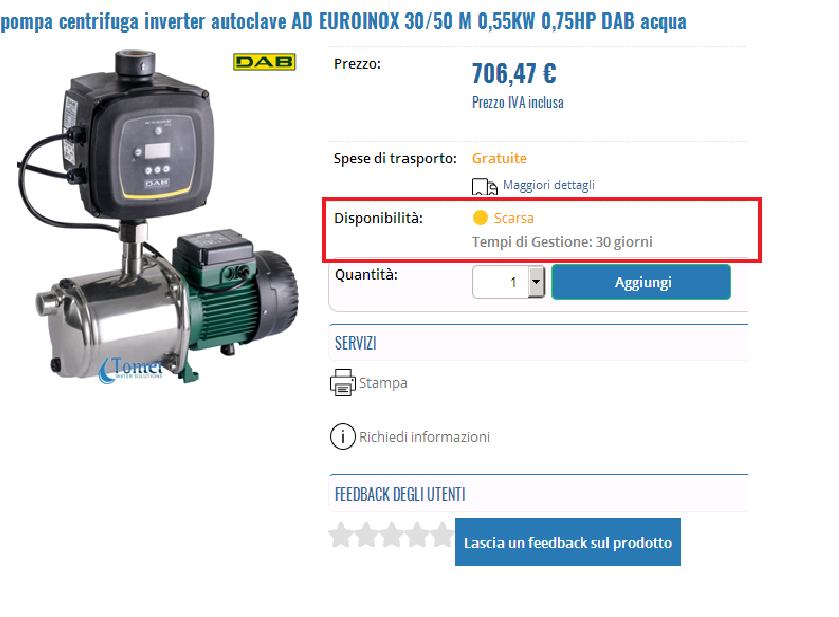This screenshot has height=617, width=839.
Task: Click inside the quantity field showing 1
Action: [x=501, y=282]
